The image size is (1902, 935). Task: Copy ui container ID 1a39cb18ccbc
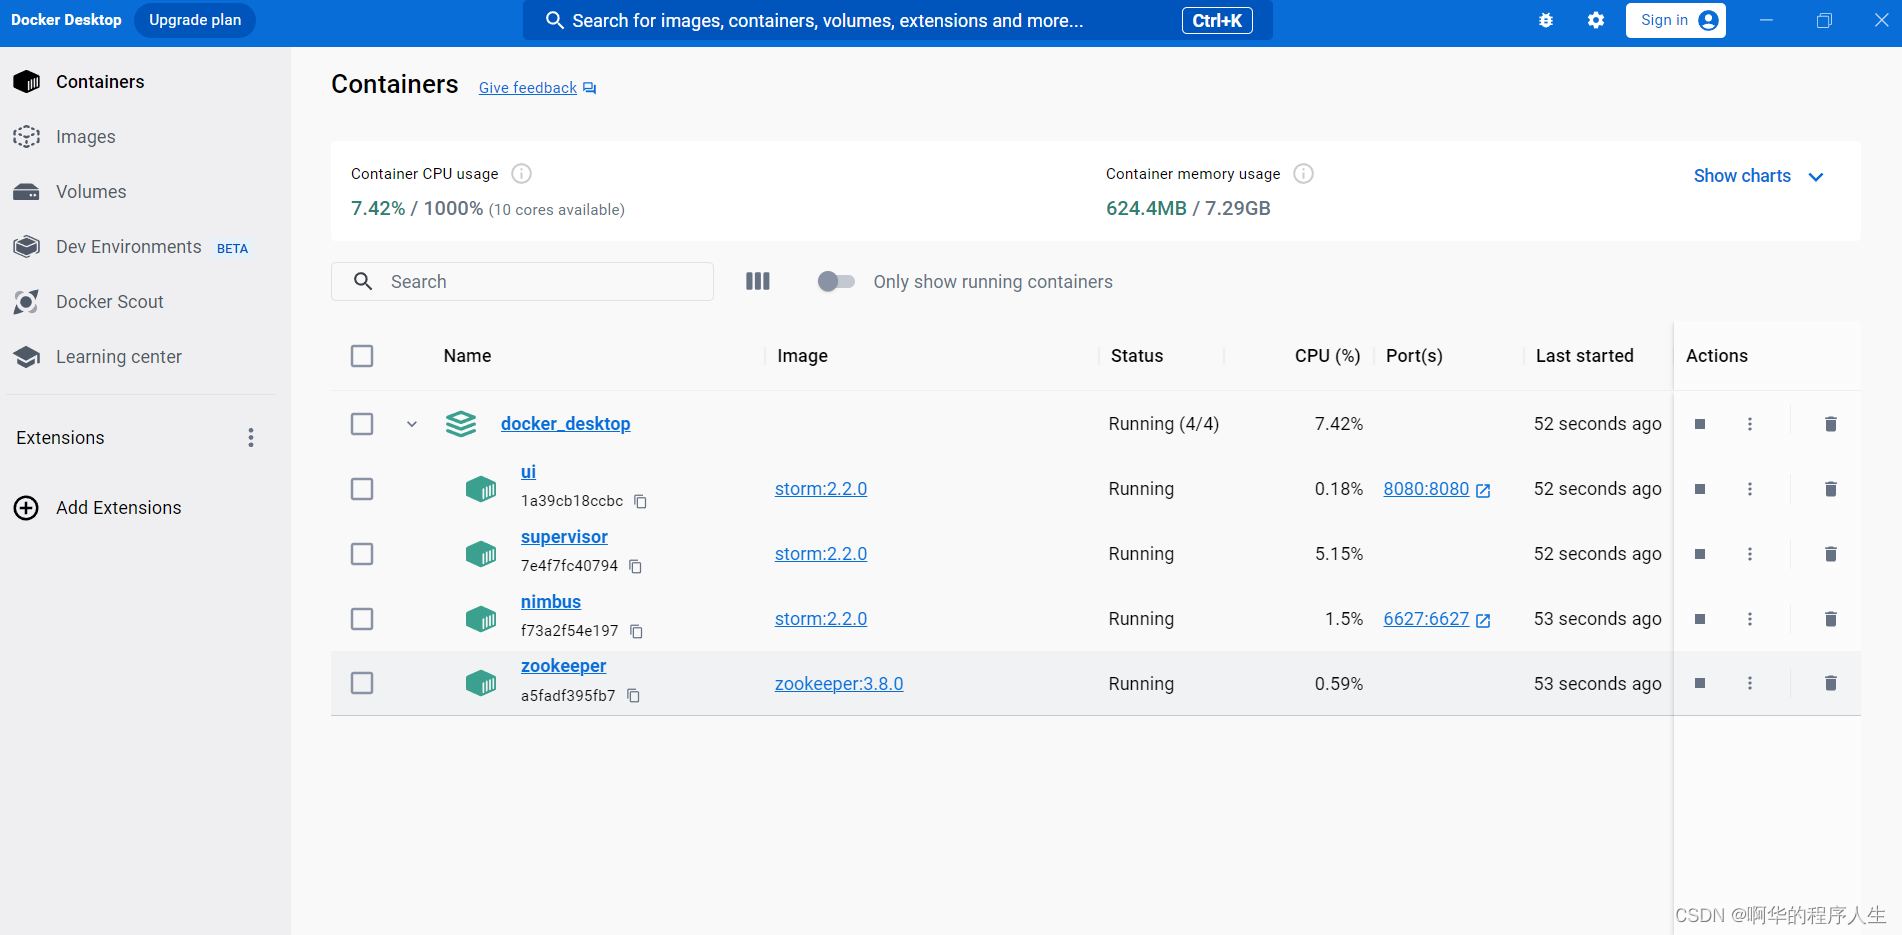coord(640,501)
